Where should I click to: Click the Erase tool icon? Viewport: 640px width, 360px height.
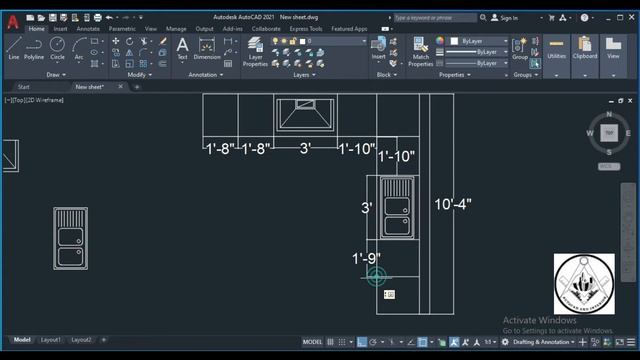[162, 41]
